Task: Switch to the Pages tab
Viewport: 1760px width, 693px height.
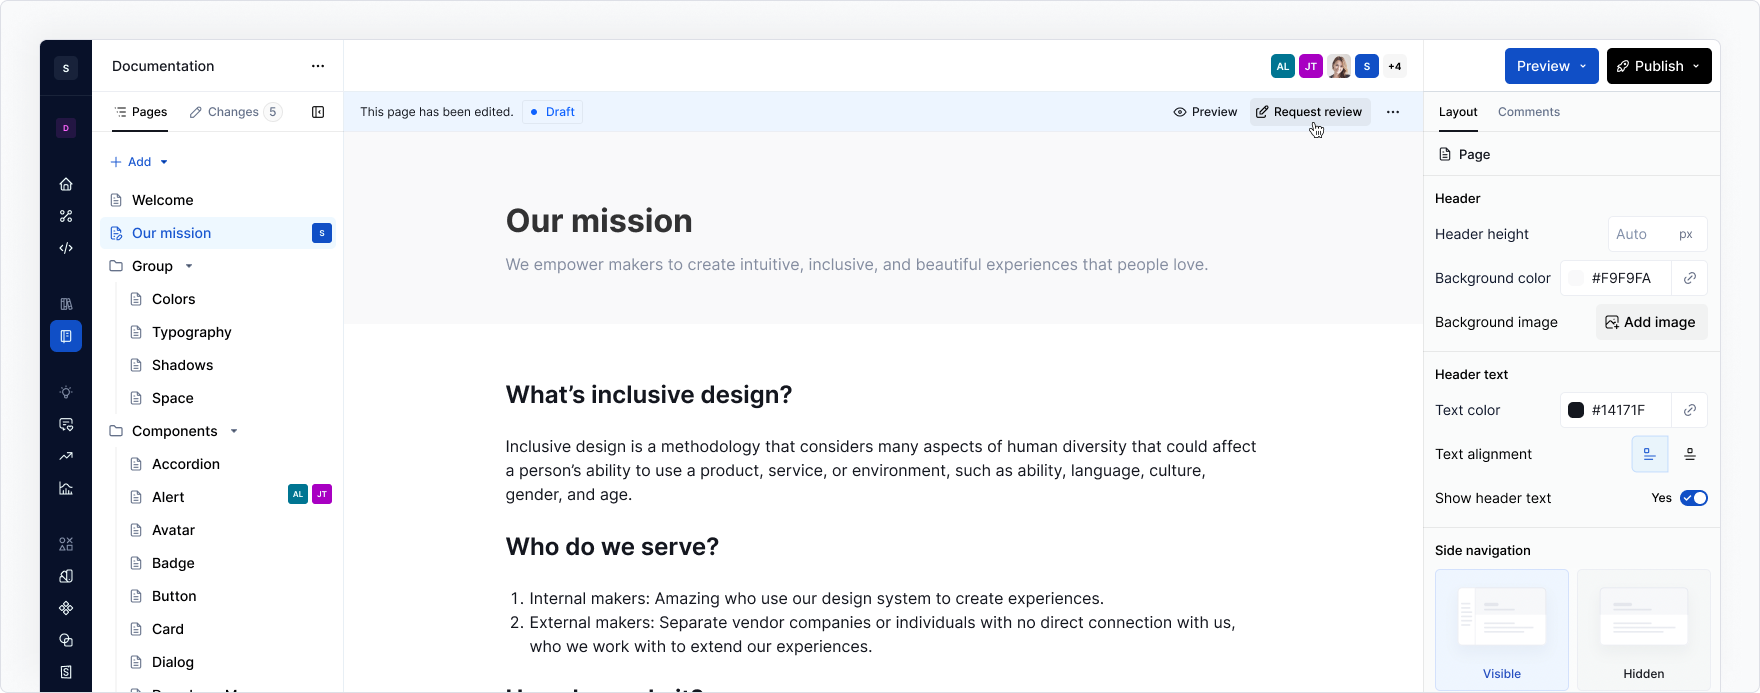Action: click(140, 112)
